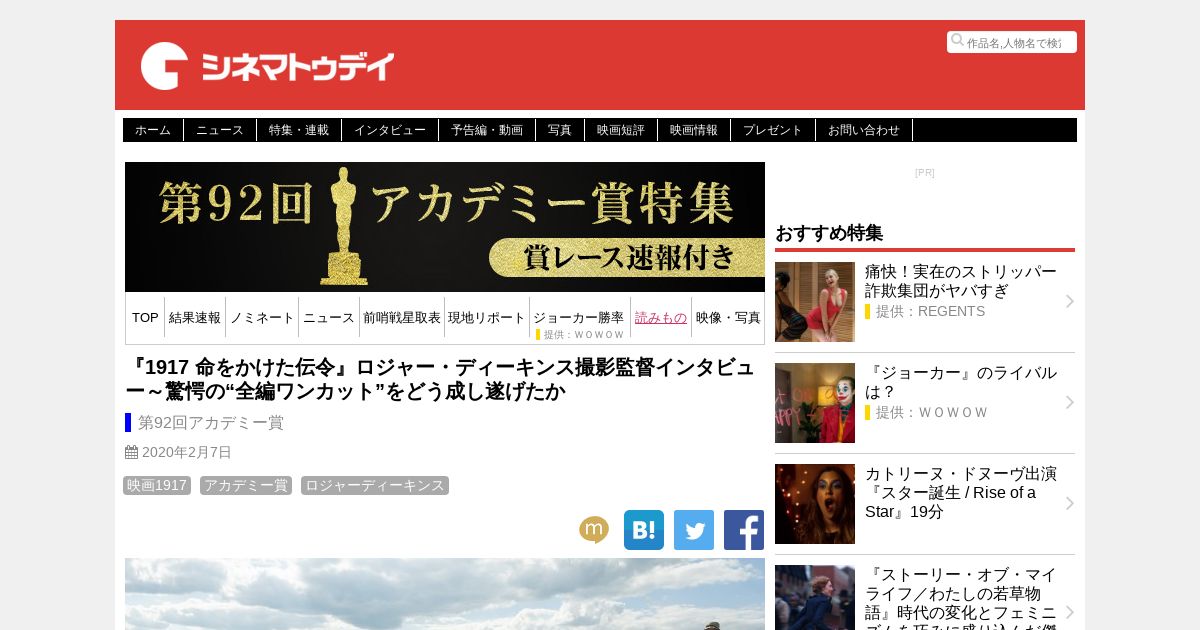The width and height of the screenshot is (1200, 630).
Task: Select the 映像・写真 tab
Action: click(x=728, y=317)
